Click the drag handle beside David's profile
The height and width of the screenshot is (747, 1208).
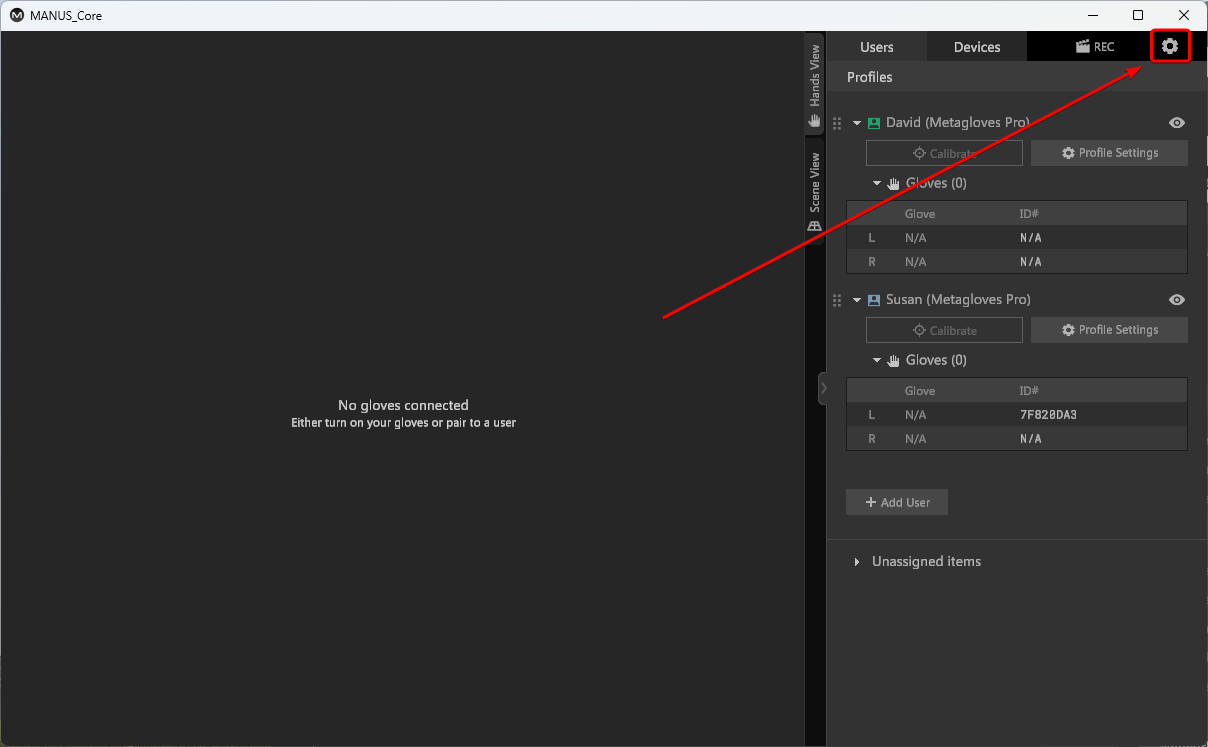(x=837, y=123)
